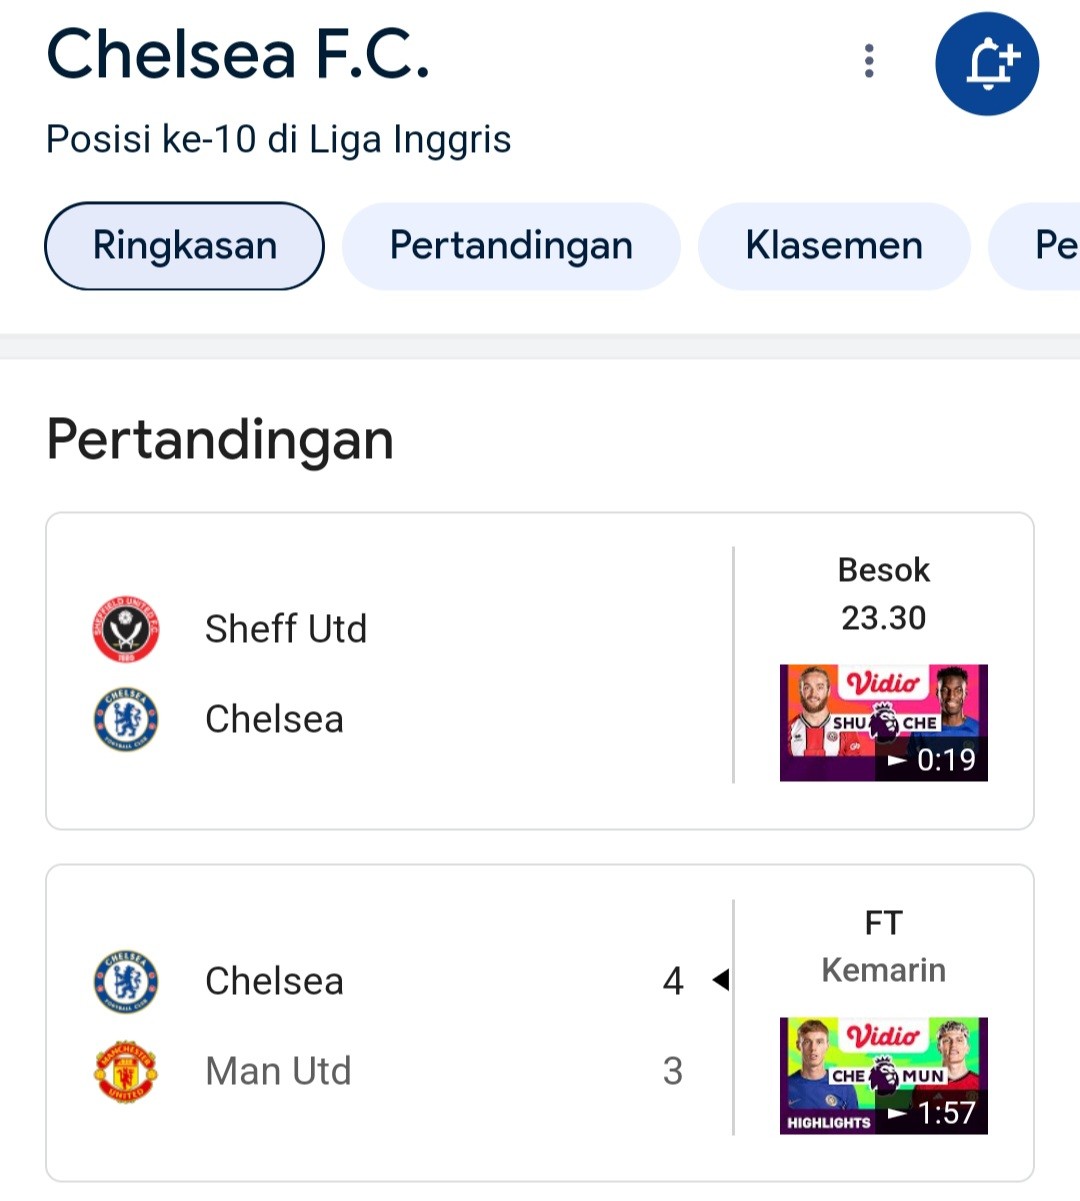The width and height of the screenshot is (1080, 1201).
Task: Tap the bell notification follow icon
Action: pyautogui.click(x=987, y=64)
